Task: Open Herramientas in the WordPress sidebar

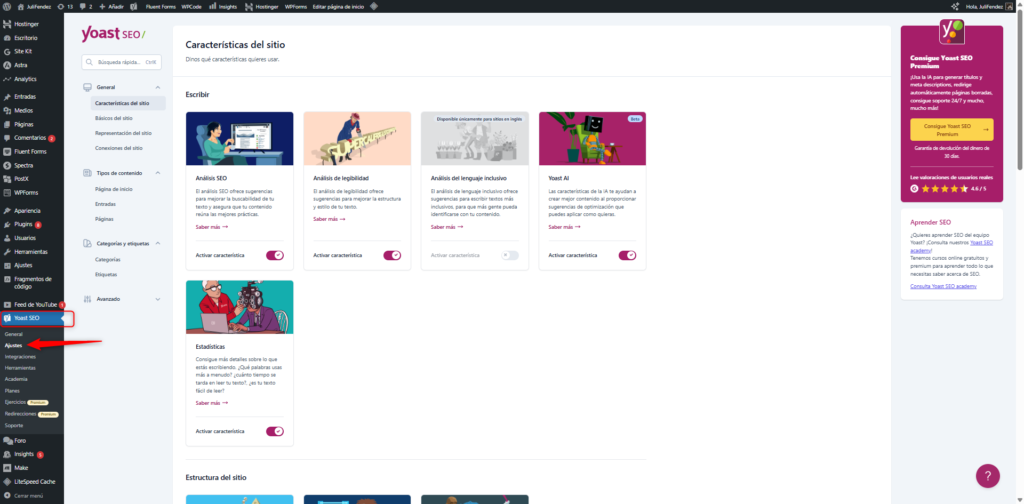Action: click(32, 251)
